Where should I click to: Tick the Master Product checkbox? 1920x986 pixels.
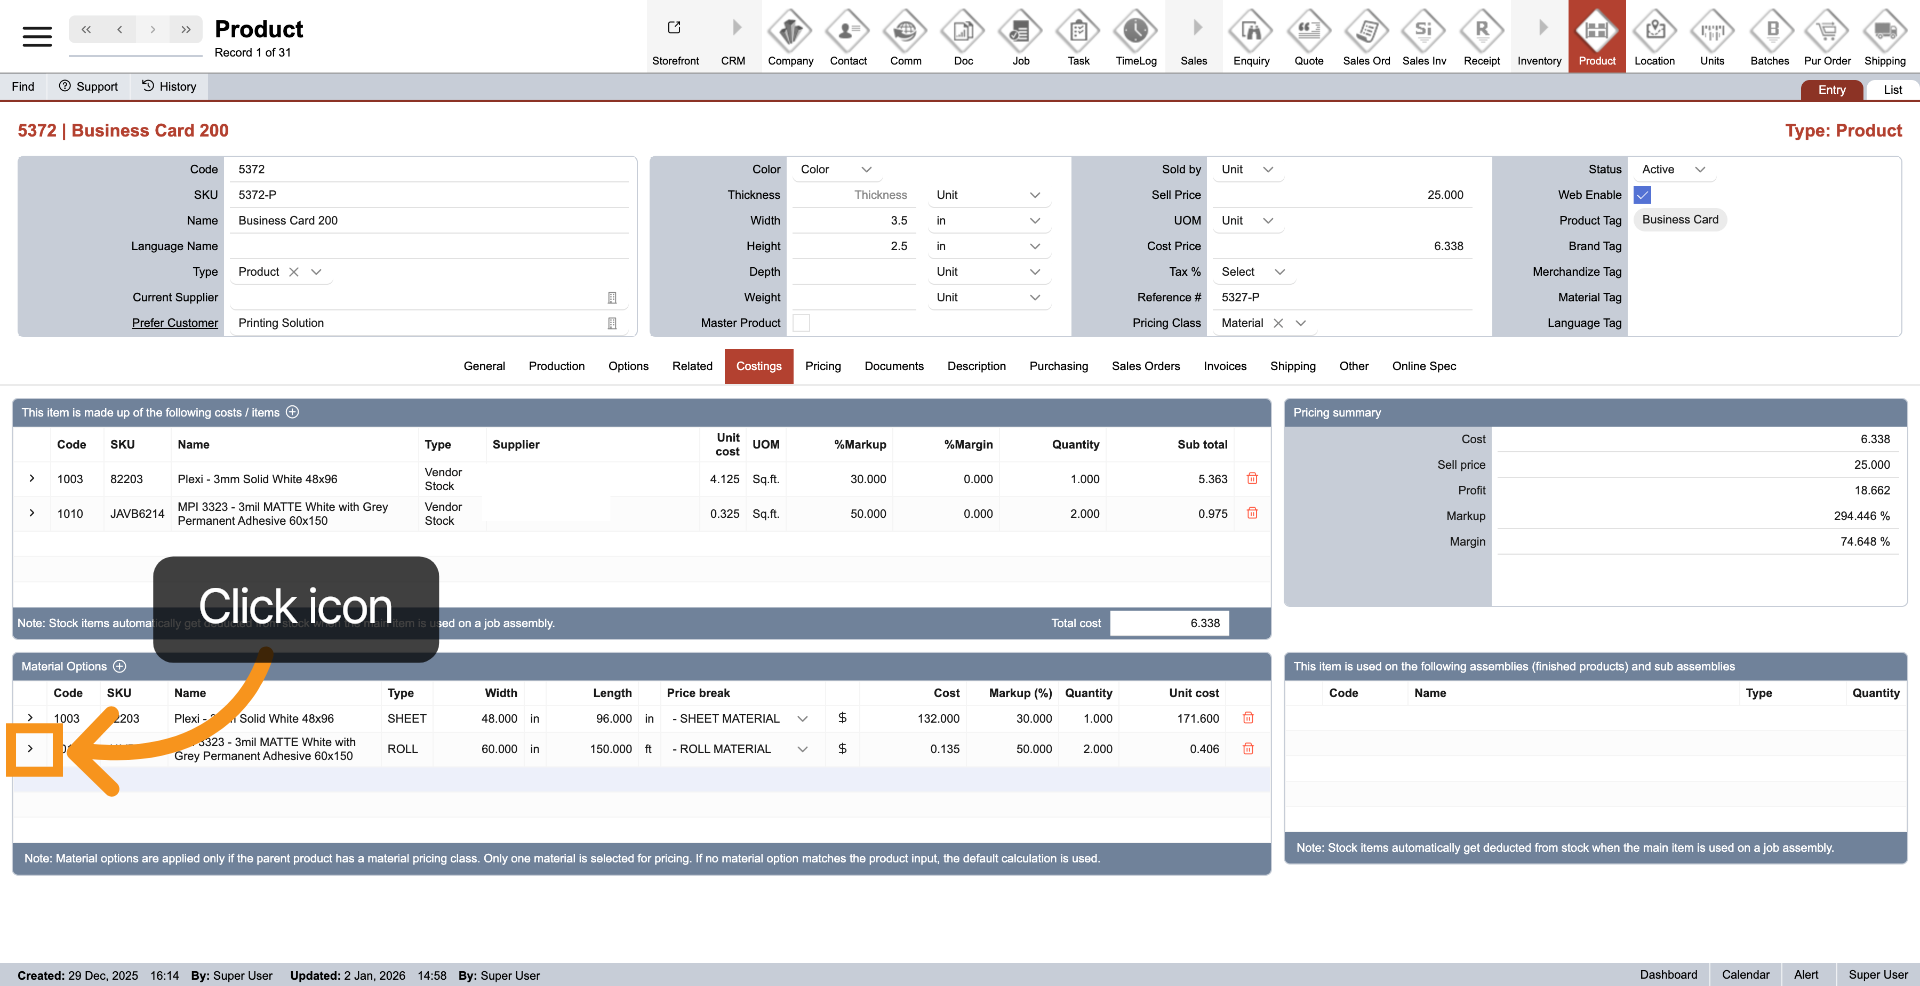coord(801,323)
